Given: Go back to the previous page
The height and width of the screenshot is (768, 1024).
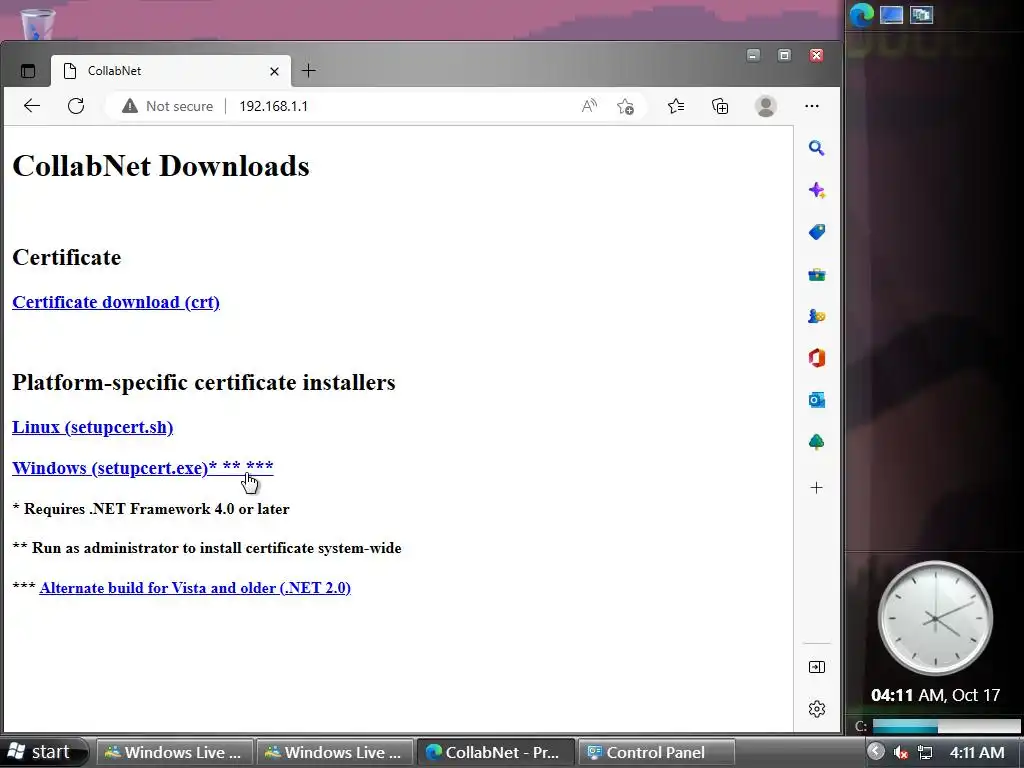Looking at the screenshot, I should coord(31,106).
